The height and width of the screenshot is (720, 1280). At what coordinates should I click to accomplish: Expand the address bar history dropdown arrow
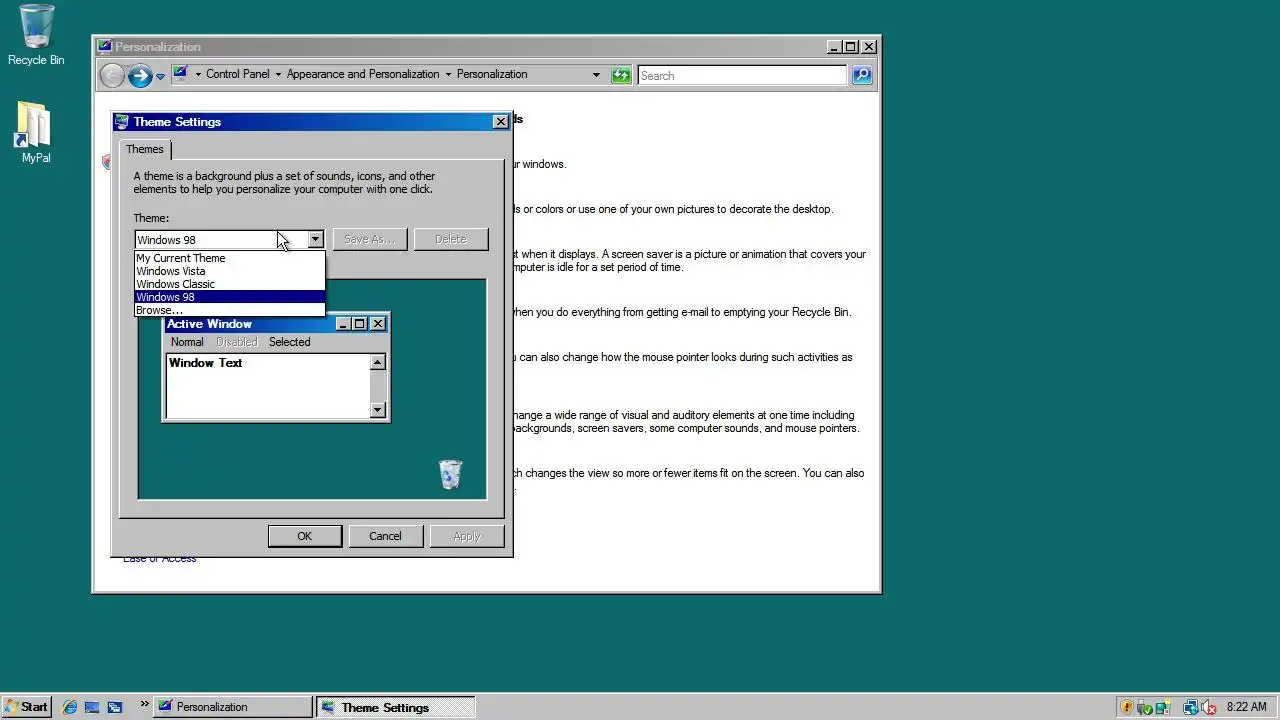[596, 75]
